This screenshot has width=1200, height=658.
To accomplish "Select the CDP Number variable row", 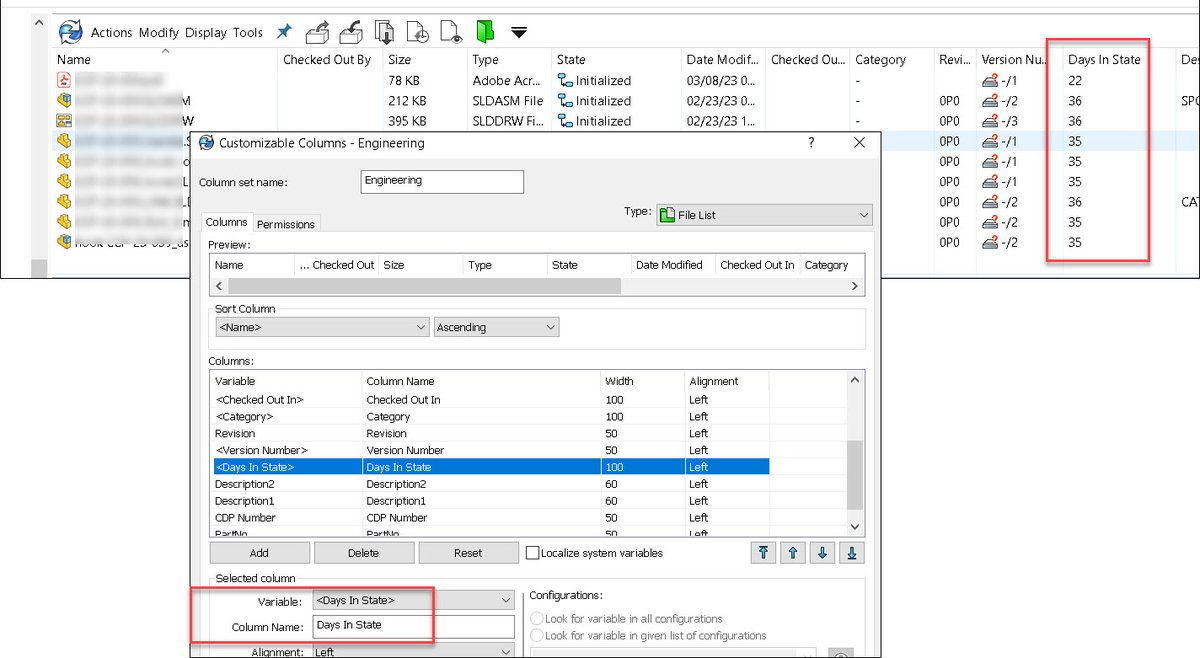I will 489,518.
